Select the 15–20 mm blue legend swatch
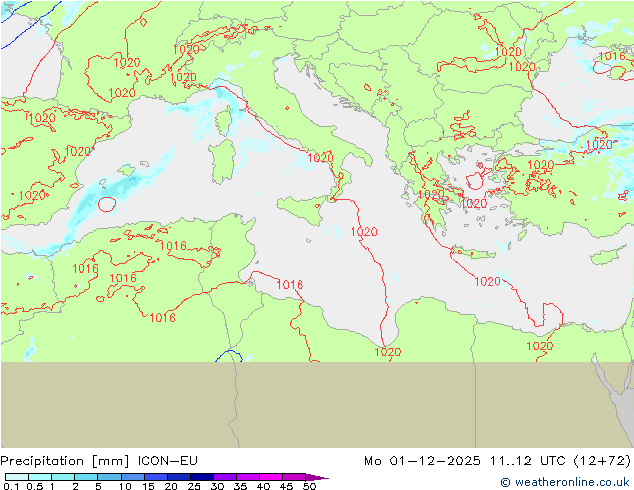634x490 pixels. pyautogui.click(x=156, y=477)
